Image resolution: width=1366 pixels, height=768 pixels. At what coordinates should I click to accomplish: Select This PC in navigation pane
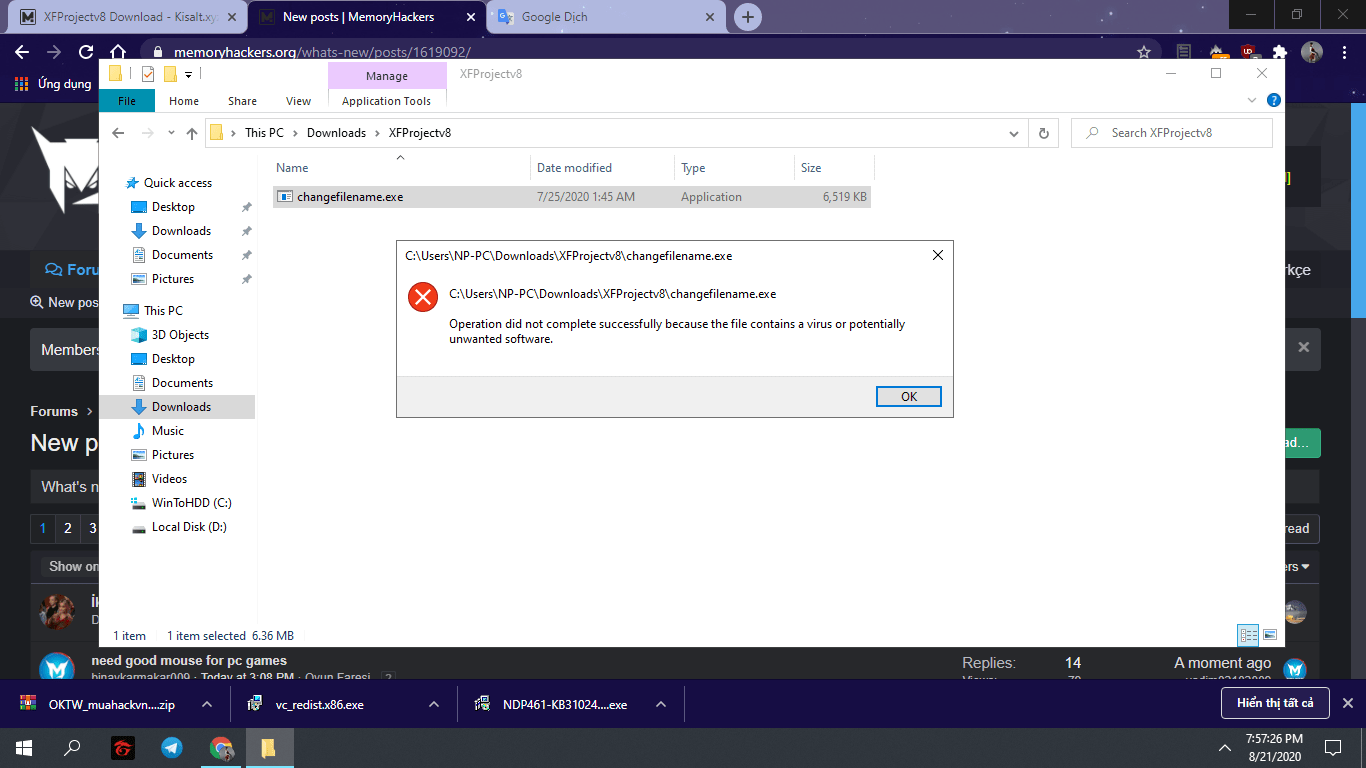[x=163, y=311]
